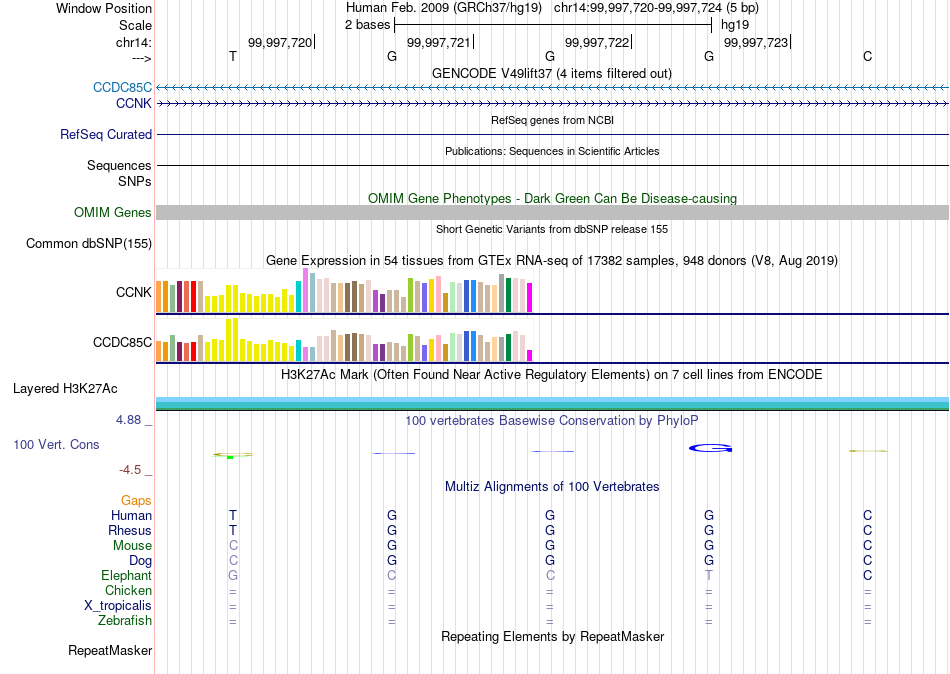Click the CCNK GTEx expression bar chart
Viewport: 950px width, 674px height.
tap(344, 290)
